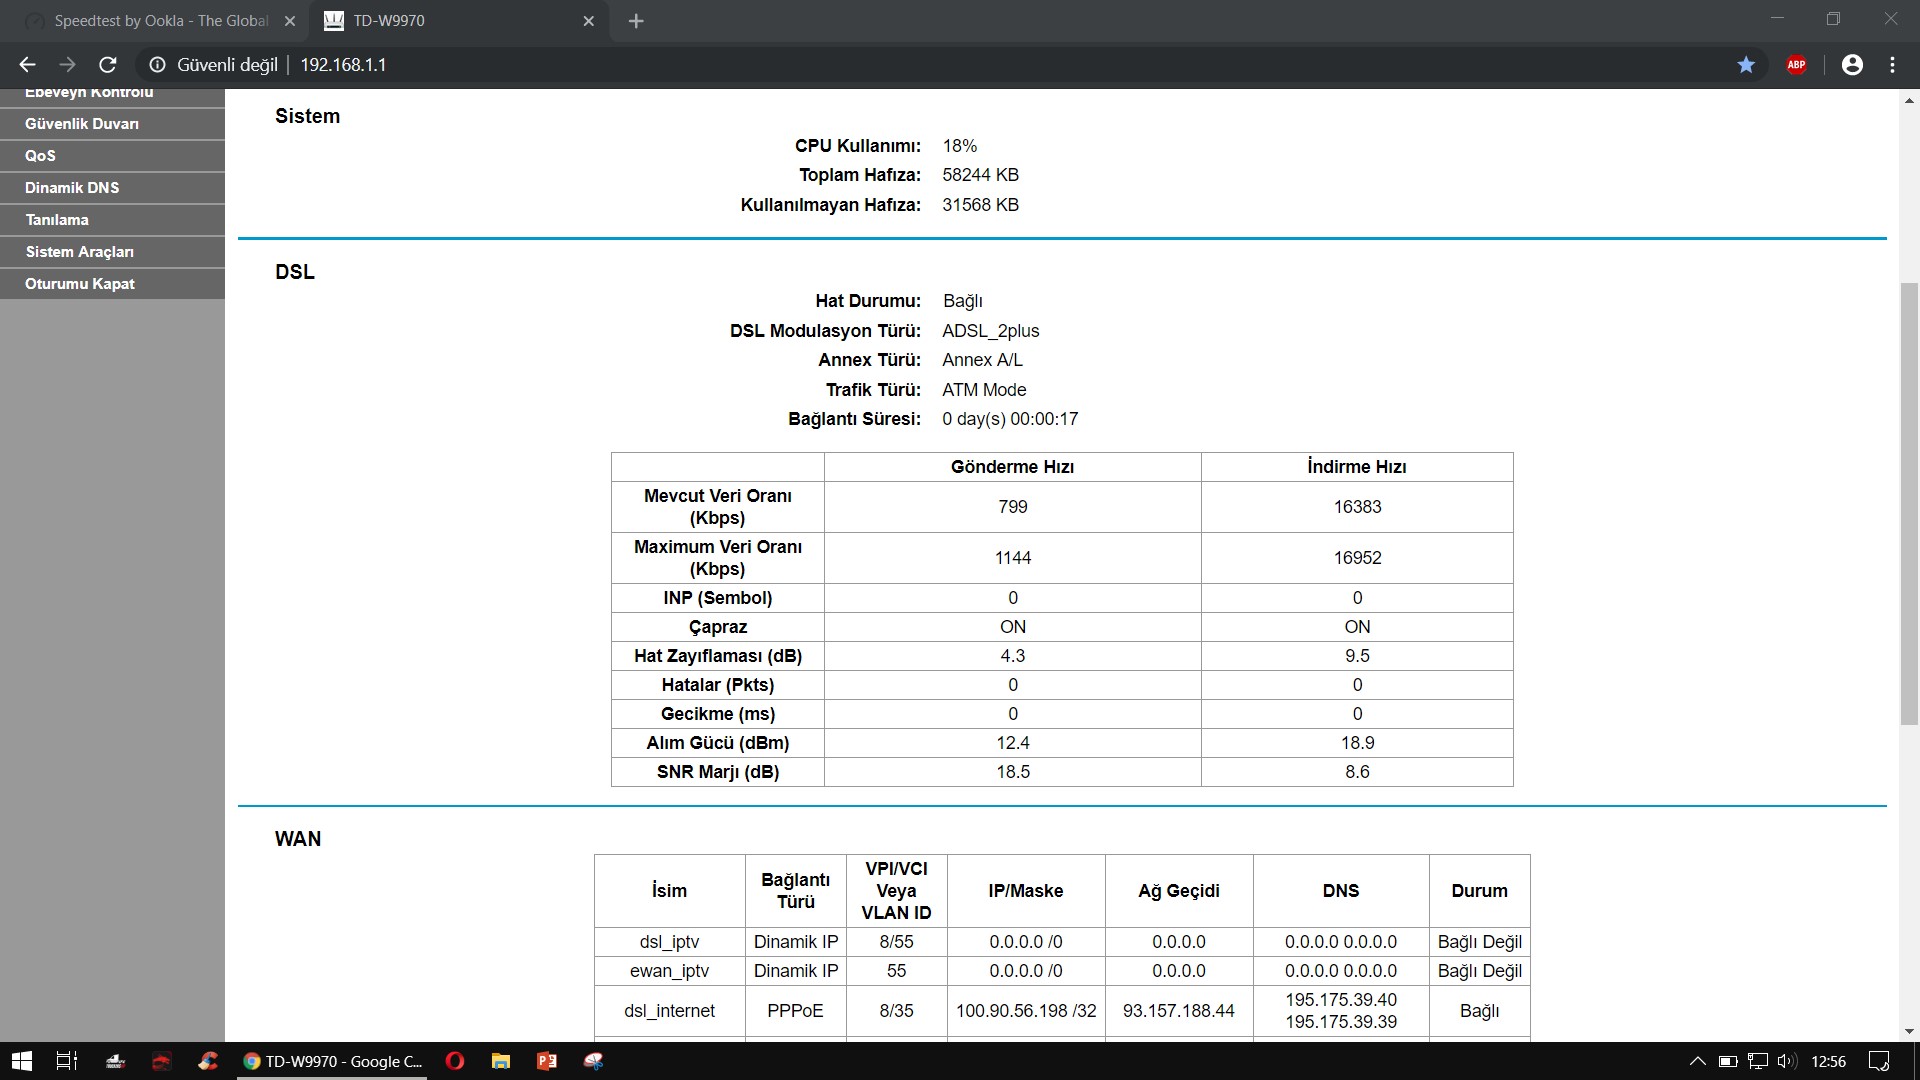Open the Tanılama menu item
This screenshot has height=1080, width=1920.
click(112, 220)
